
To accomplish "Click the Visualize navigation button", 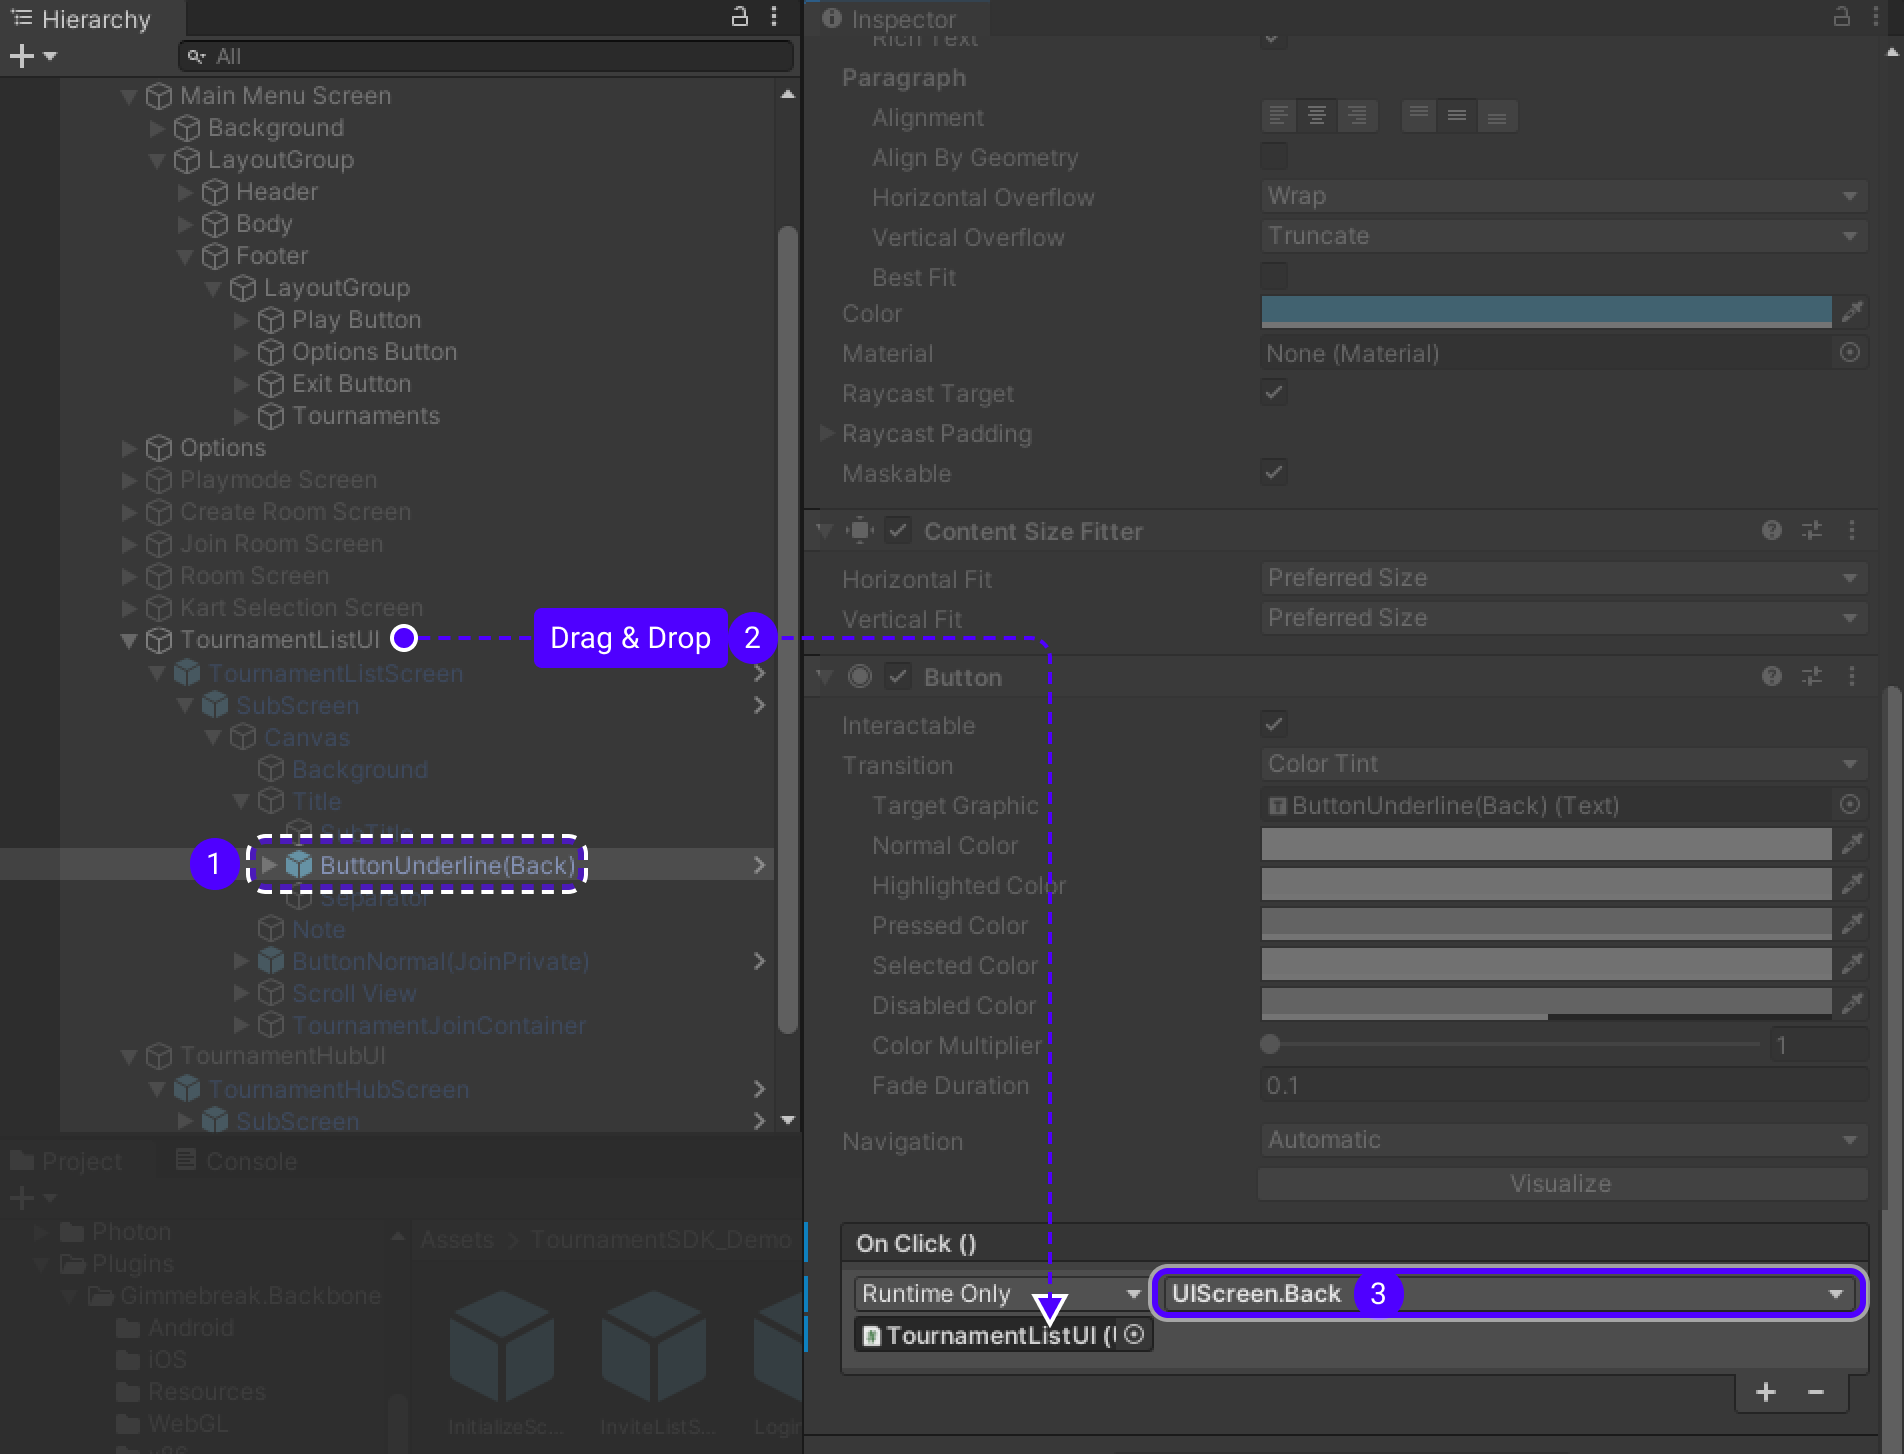I will [x=1561, y=1184].
